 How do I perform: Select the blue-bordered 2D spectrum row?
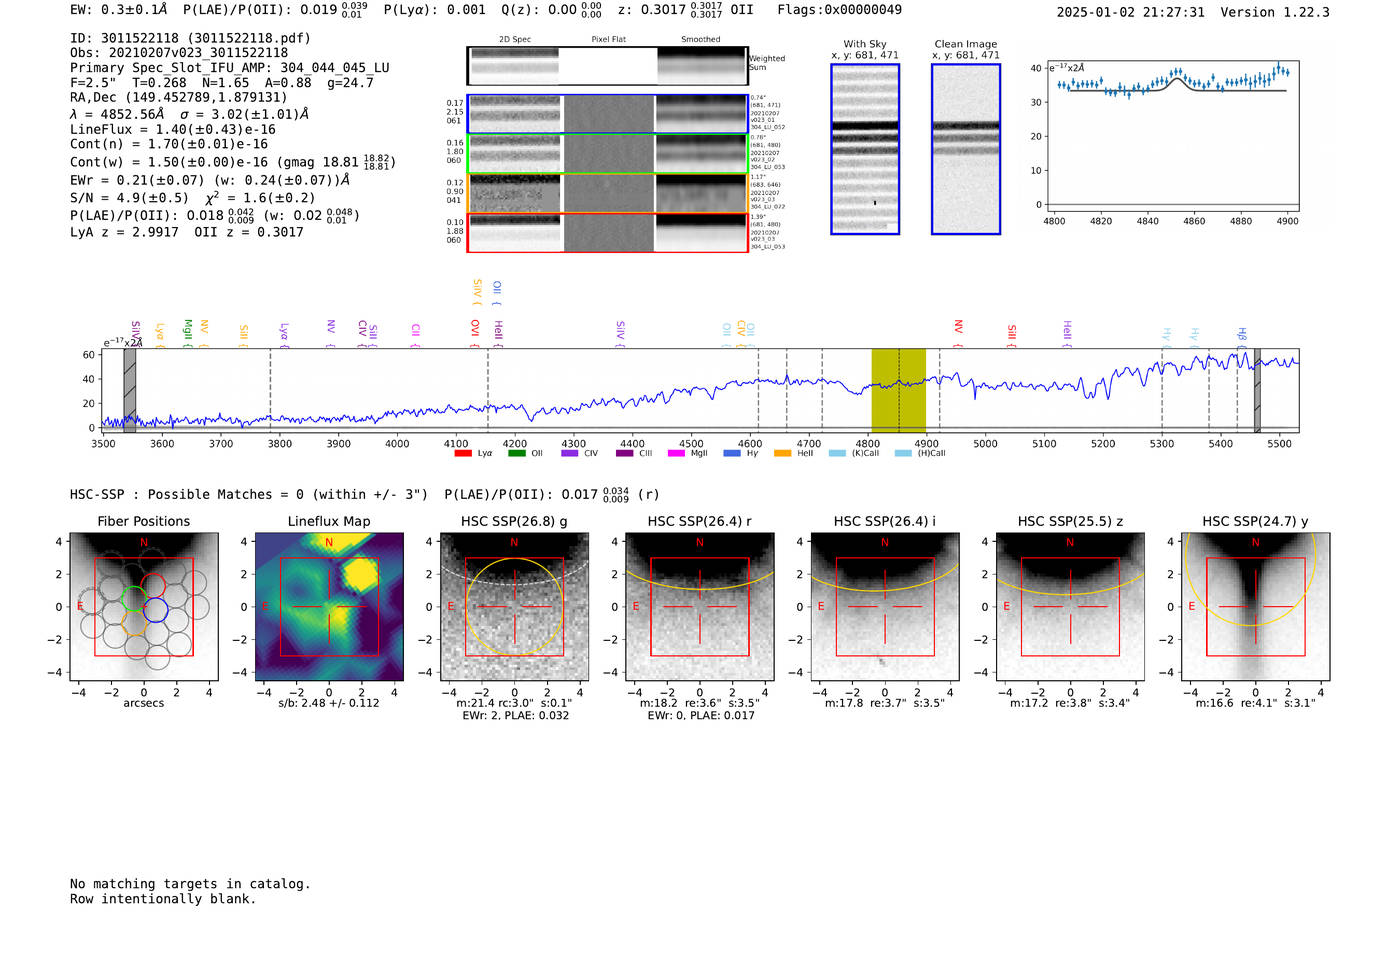(608, 114)
